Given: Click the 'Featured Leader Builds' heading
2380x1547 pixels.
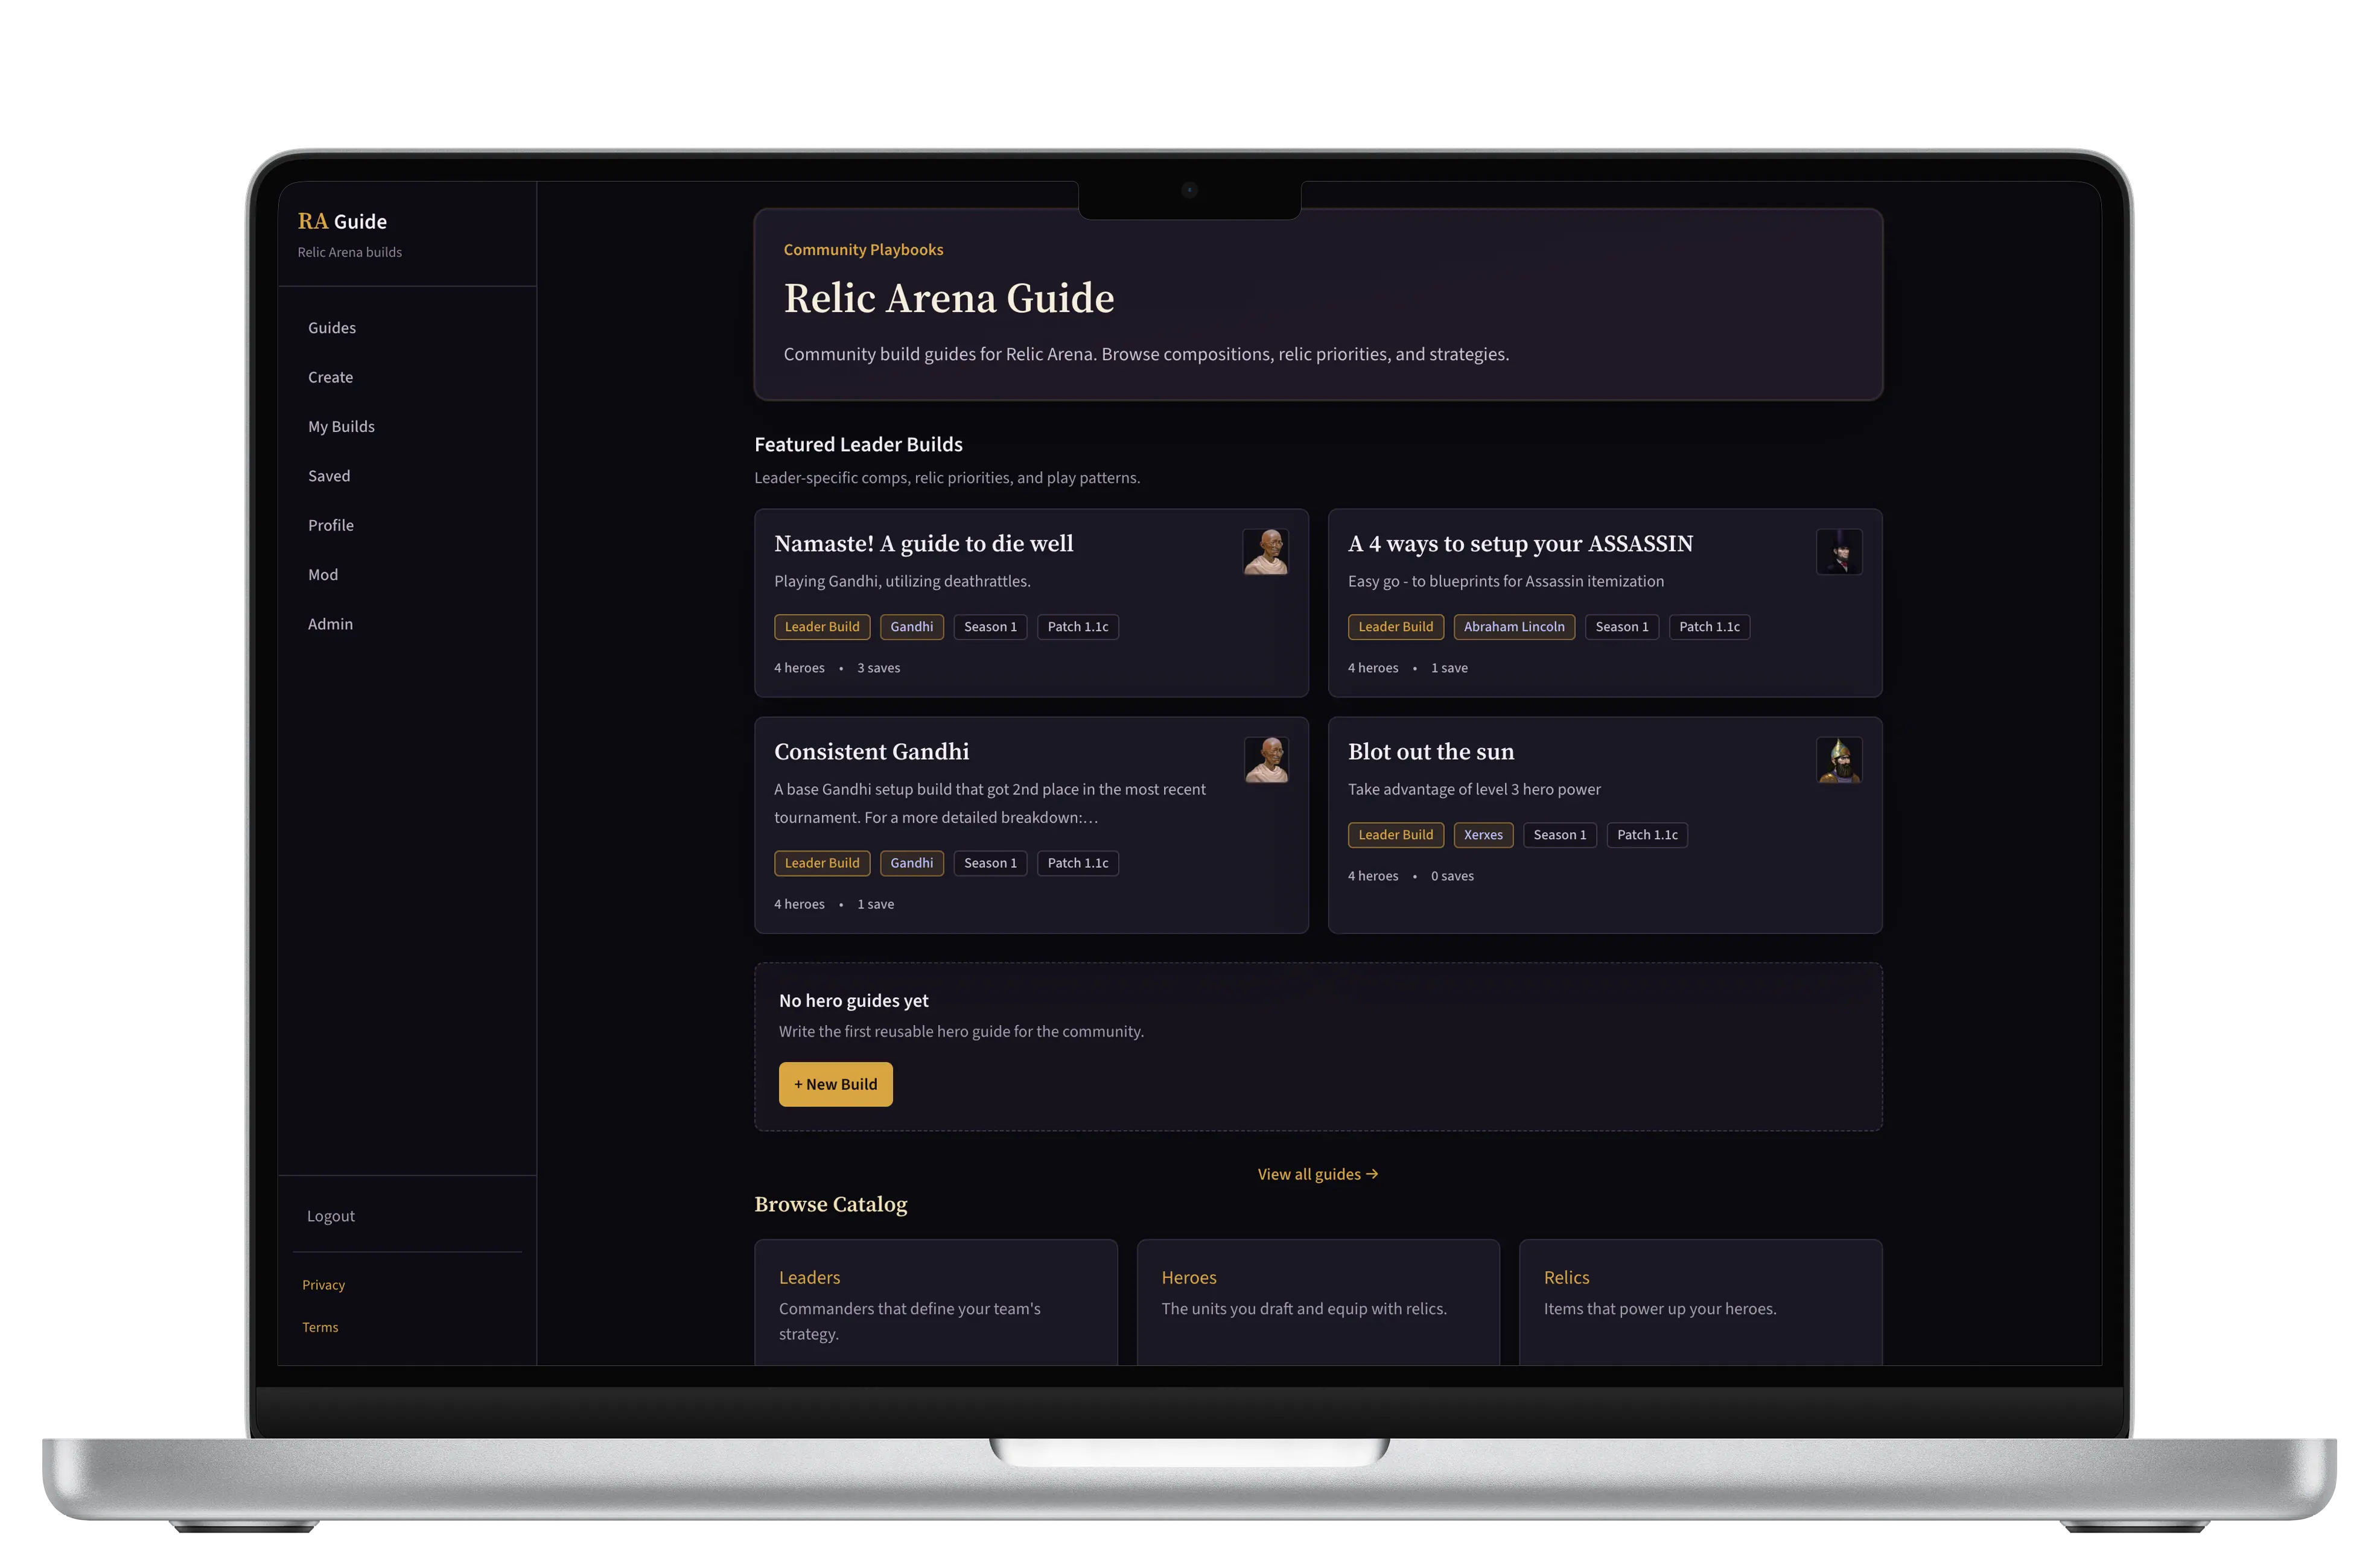Looking at the screenshot, I should (858, 444).
